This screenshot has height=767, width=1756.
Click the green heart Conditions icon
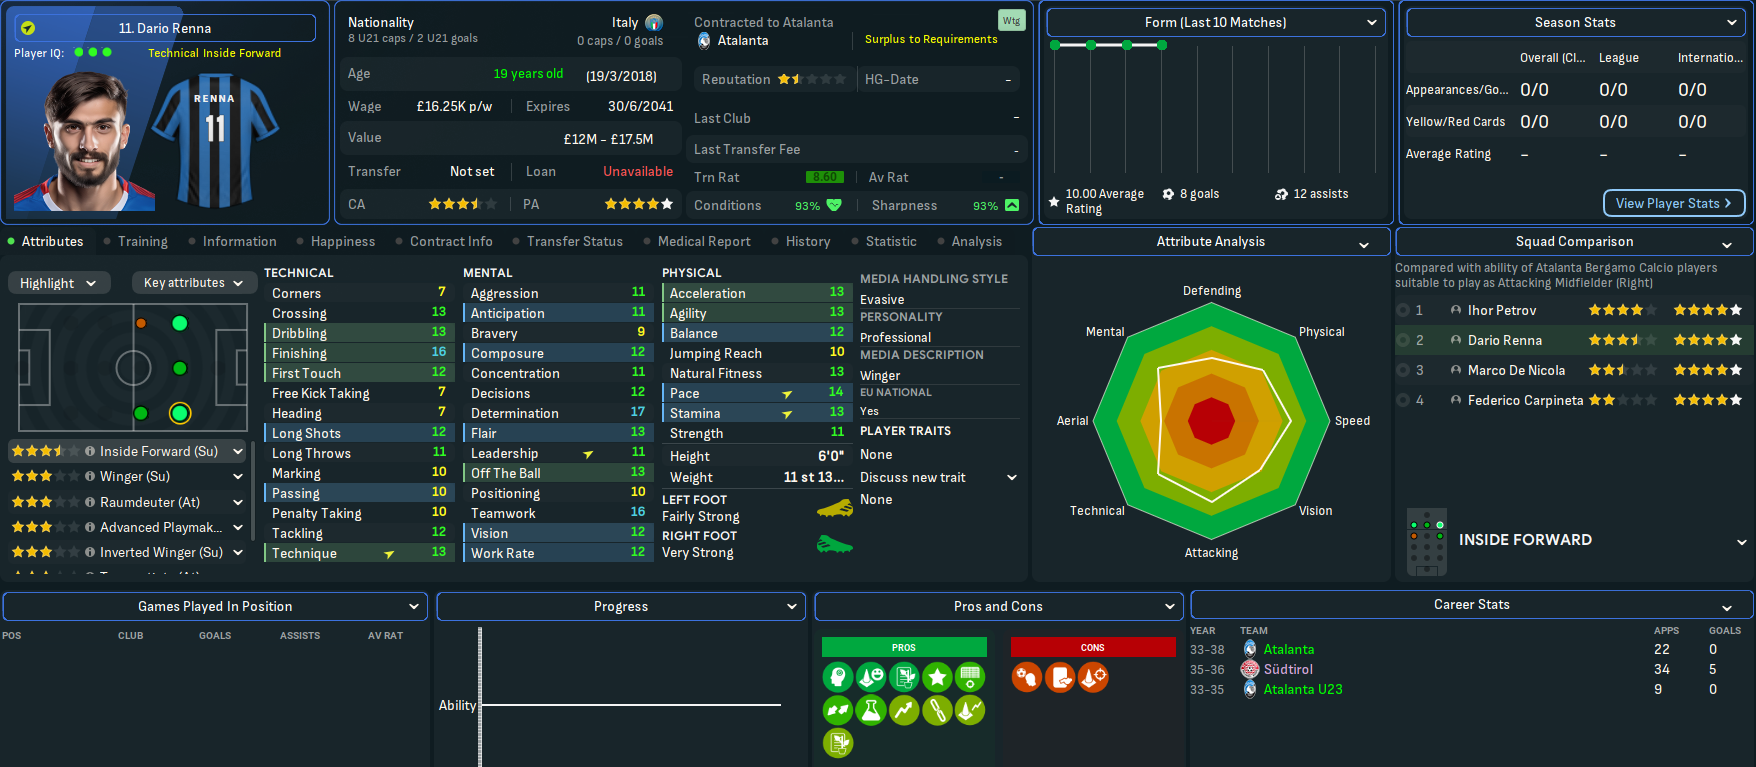click(834, 205)
